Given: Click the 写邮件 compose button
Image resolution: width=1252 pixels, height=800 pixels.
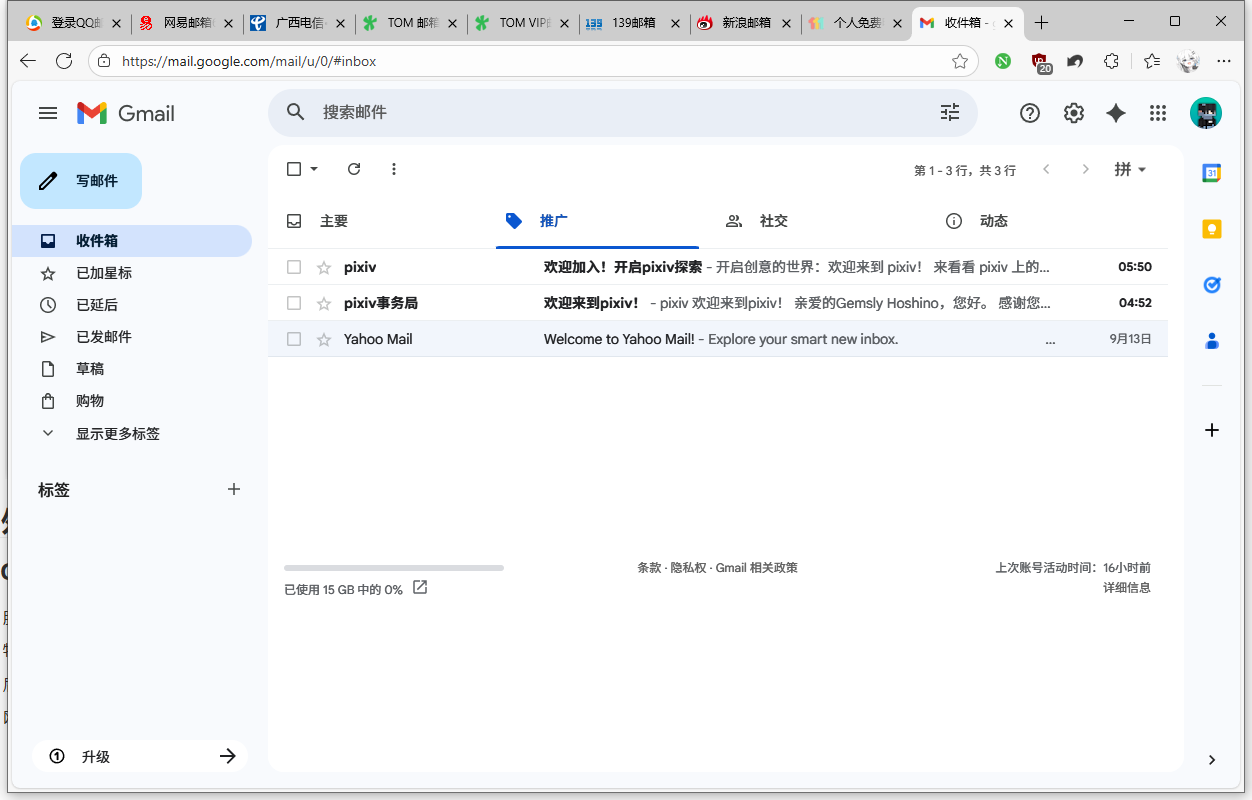Looking at the screenshot, I should pos(81,181).
